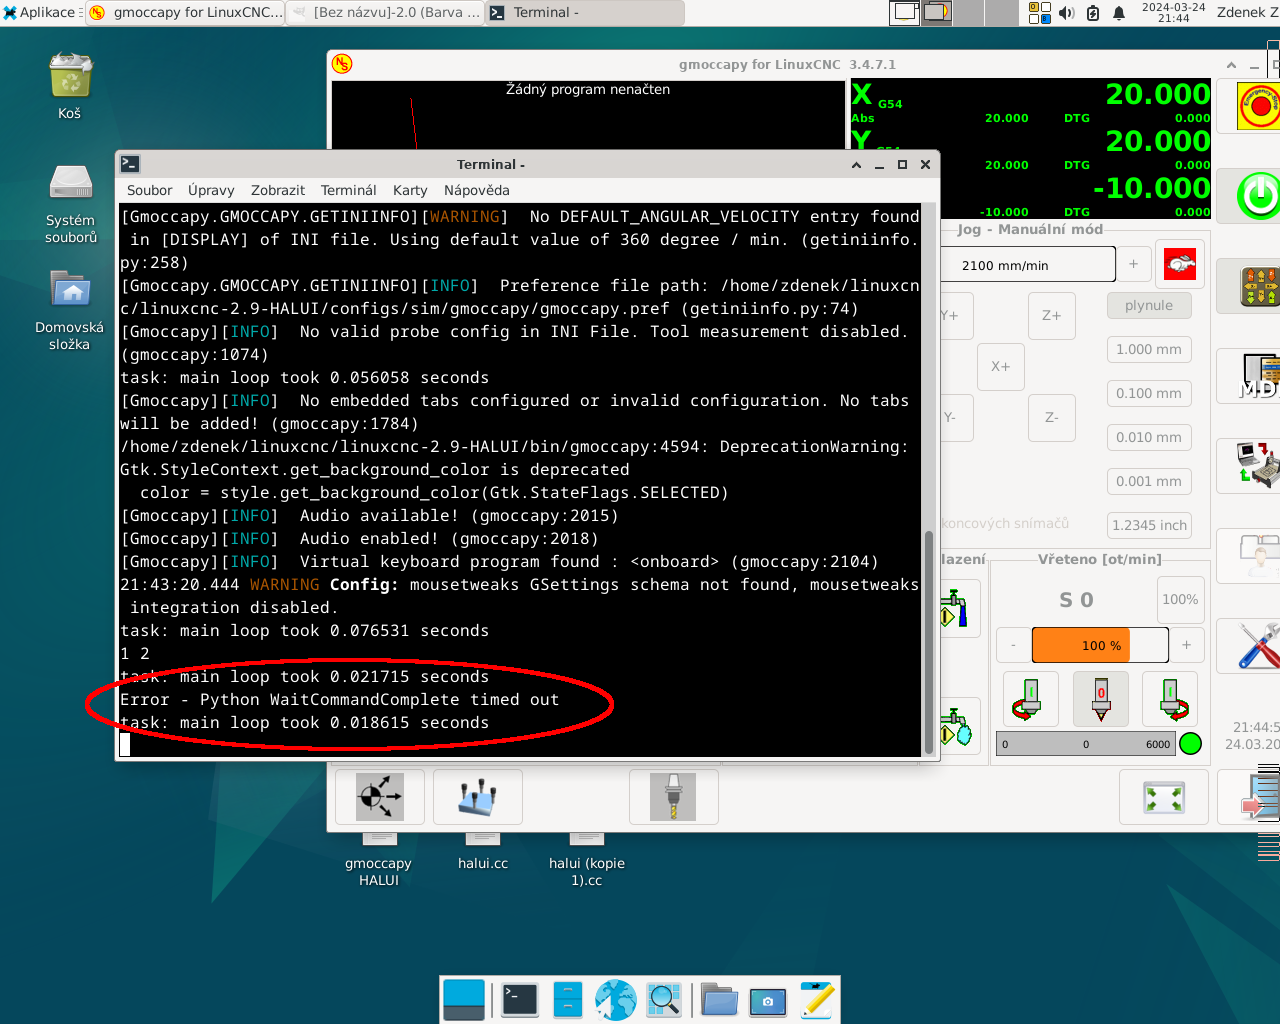Viewport: 1280px width, 1024px height.
Task: Open the homing axes icon in gmoccapy
Action: pos(478,797)
